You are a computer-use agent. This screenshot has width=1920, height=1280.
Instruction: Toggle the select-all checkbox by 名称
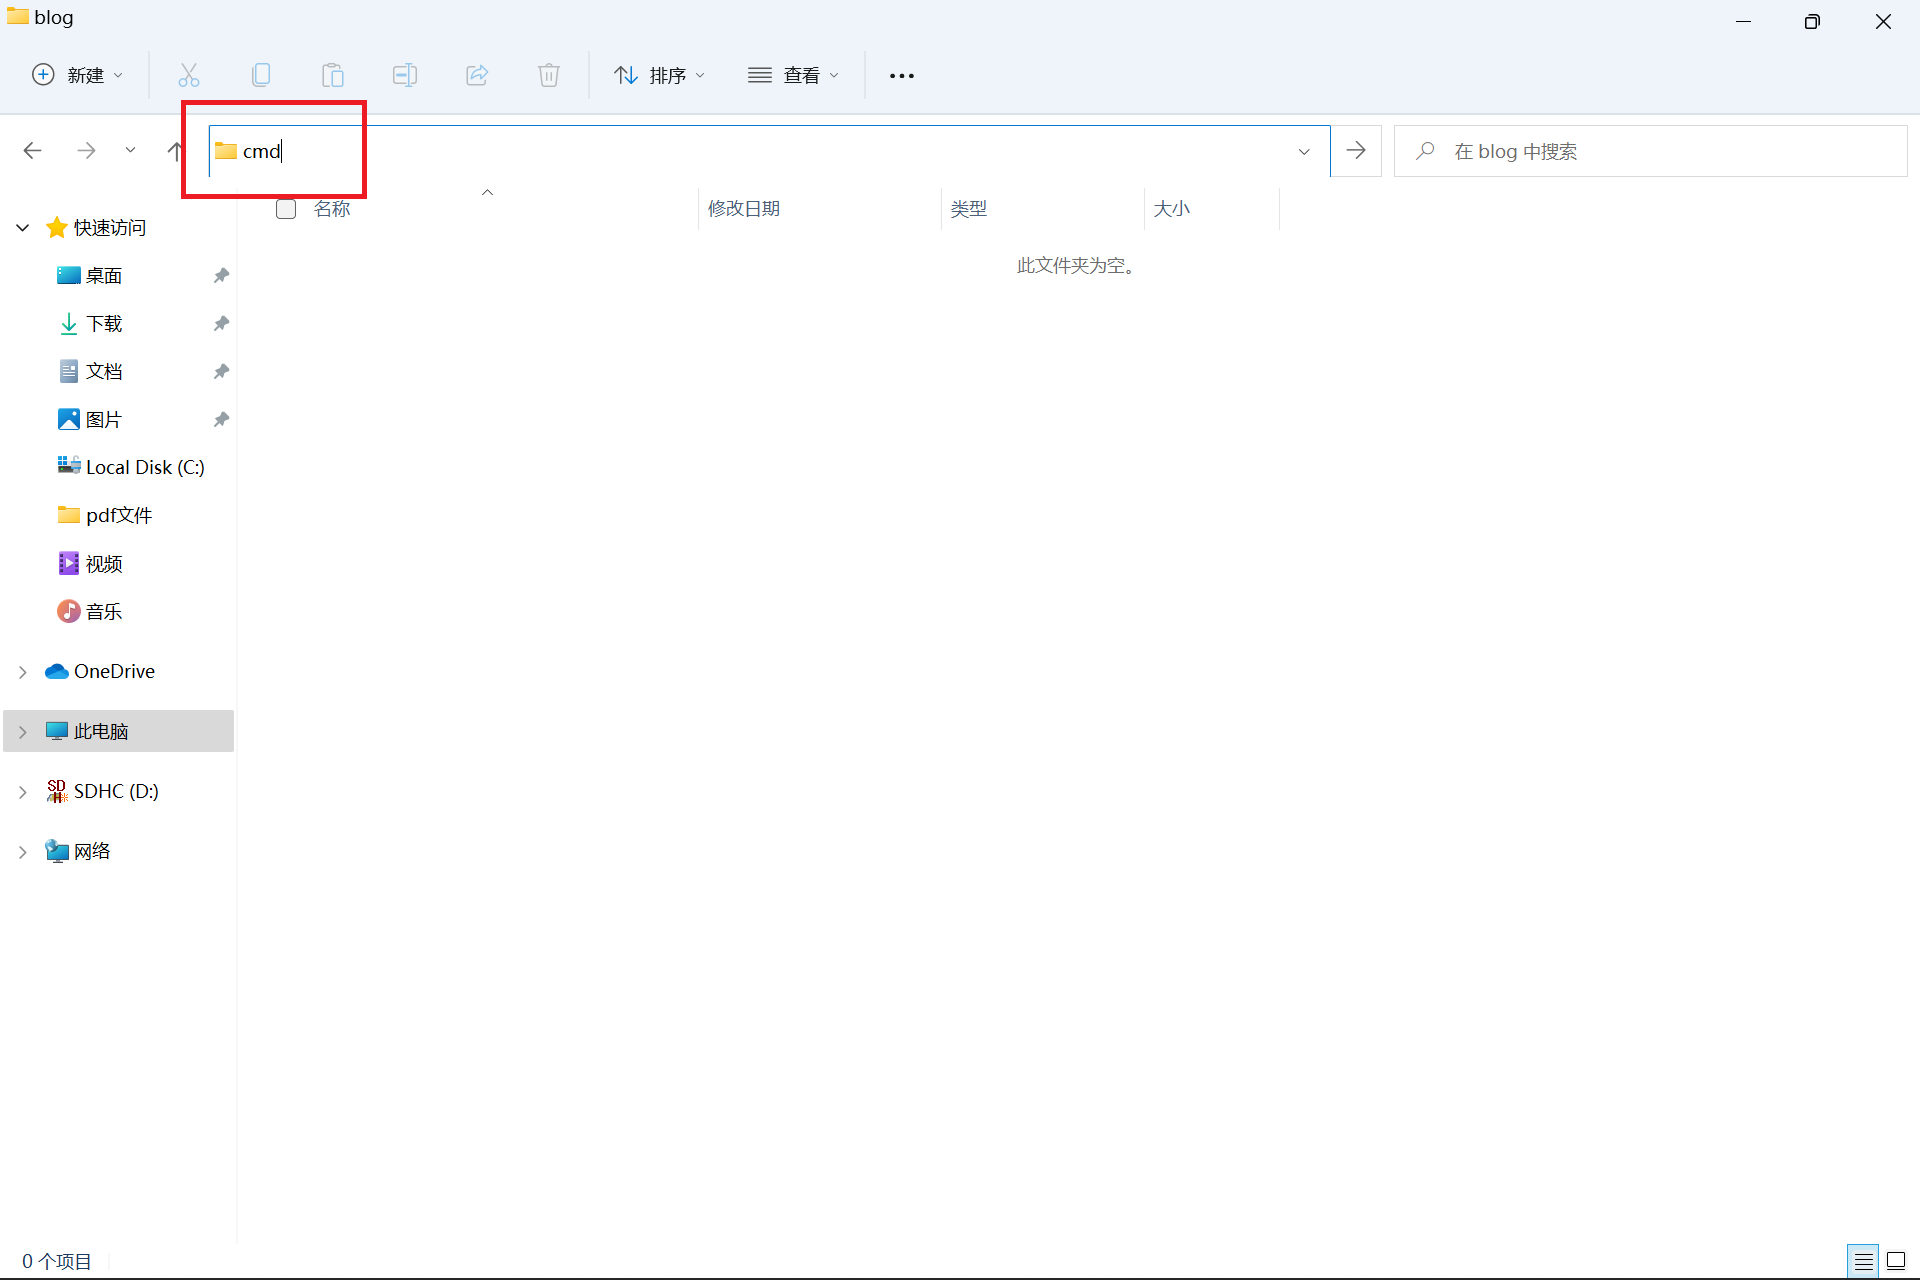[x=286, y=209]
